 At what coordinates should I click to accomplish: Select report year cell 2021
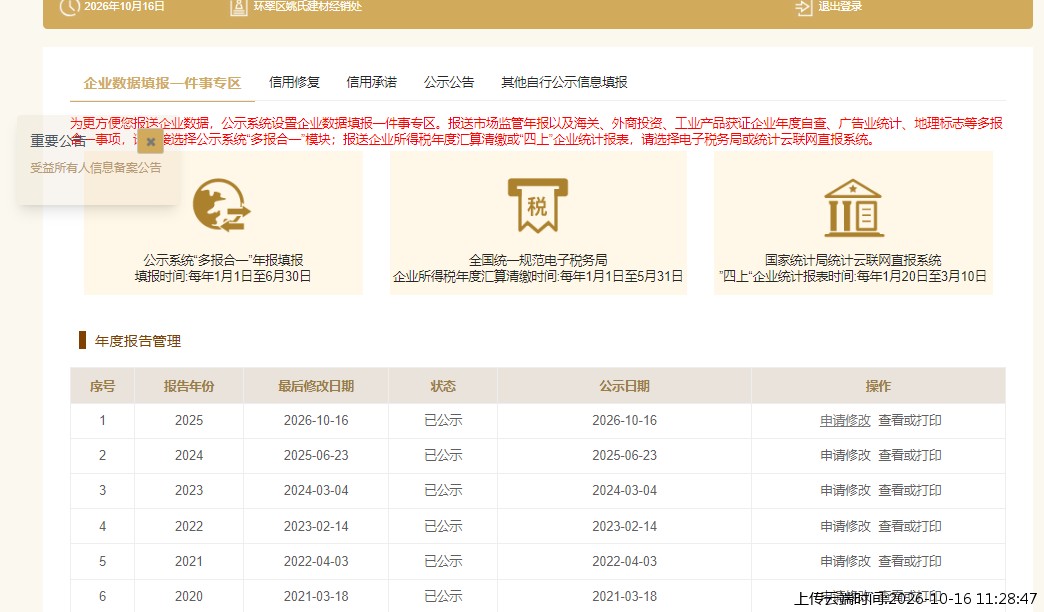point(189,561)
